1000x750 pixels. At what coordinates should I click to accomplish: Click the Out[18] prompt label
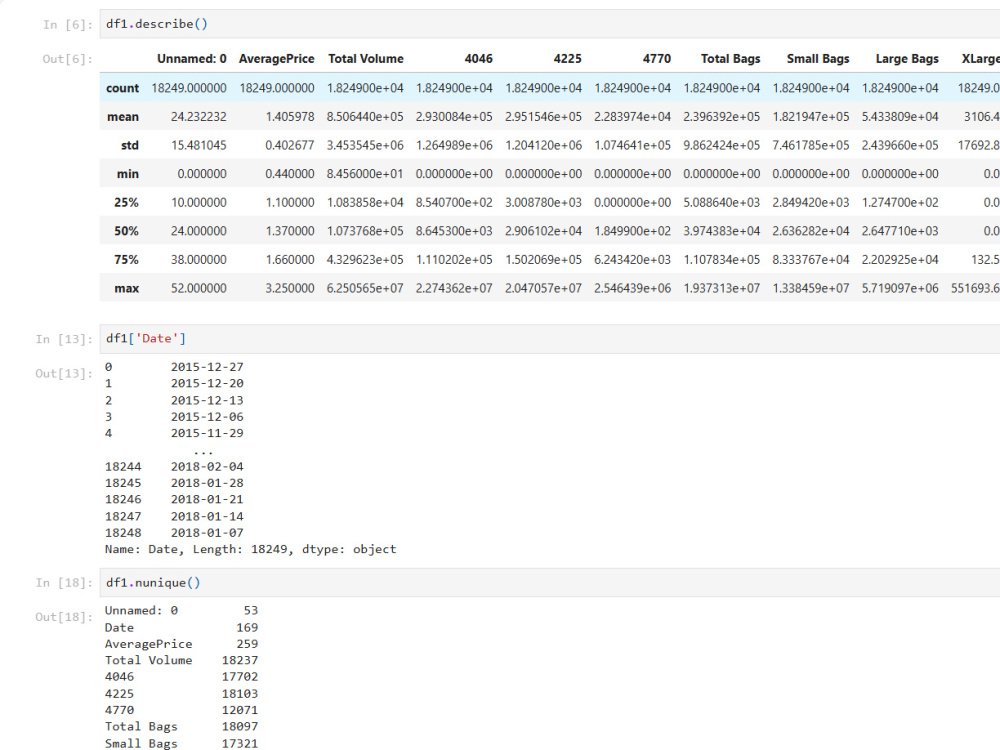click(64, 617)
